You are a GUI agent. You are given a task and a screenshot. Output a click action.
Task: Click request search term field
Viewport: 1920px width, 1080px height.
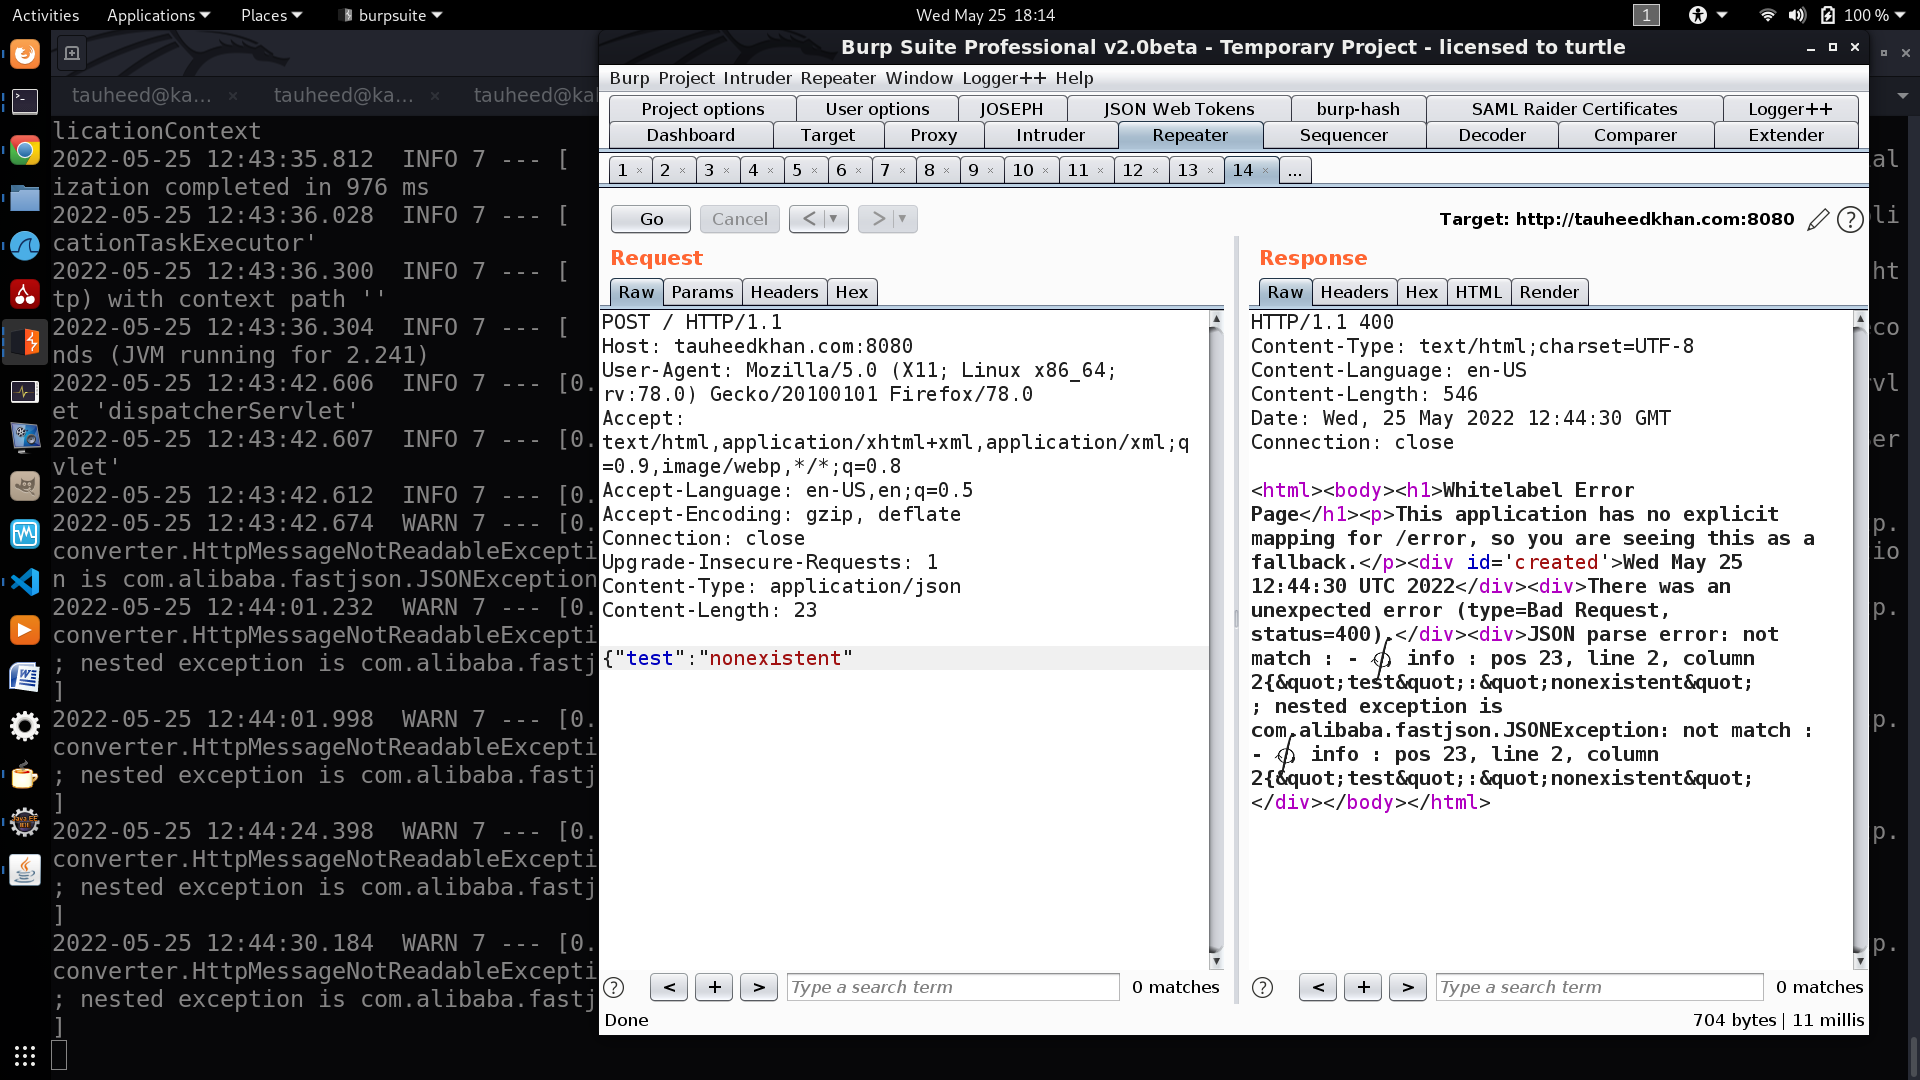pos(953,987)
